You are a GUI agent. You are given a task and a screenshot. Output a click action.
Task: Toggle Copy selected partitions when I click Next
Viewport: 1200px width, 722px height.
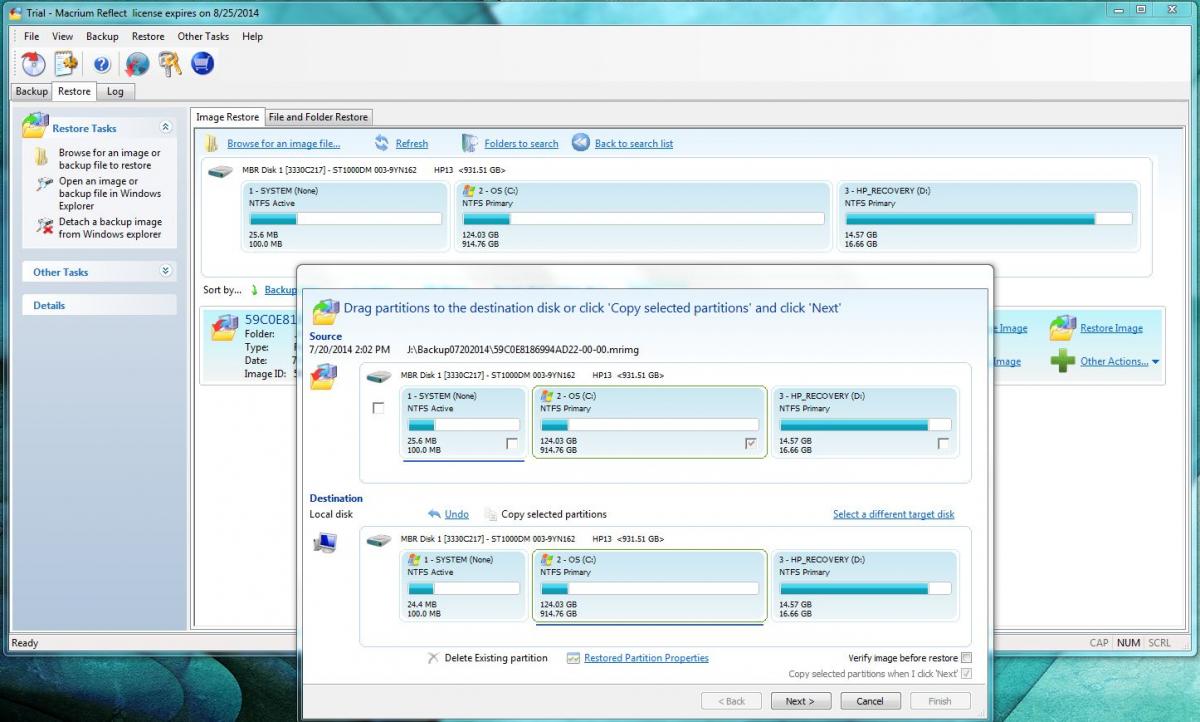(966, 674)
